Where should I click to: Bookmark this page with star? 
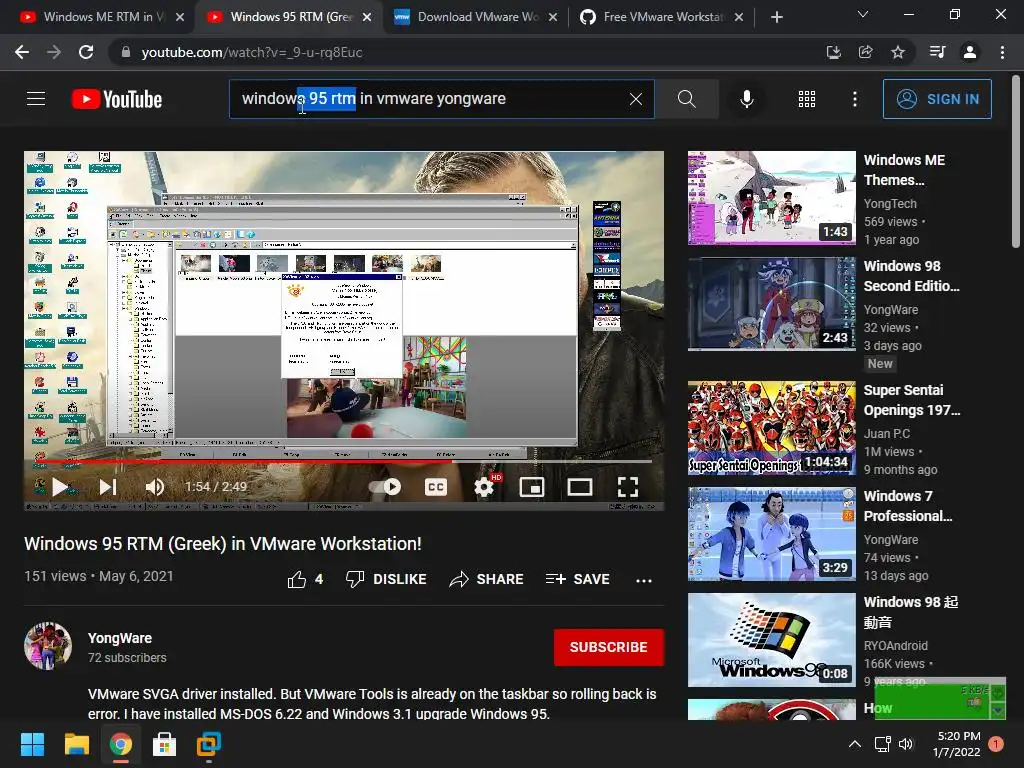(898, 52)
